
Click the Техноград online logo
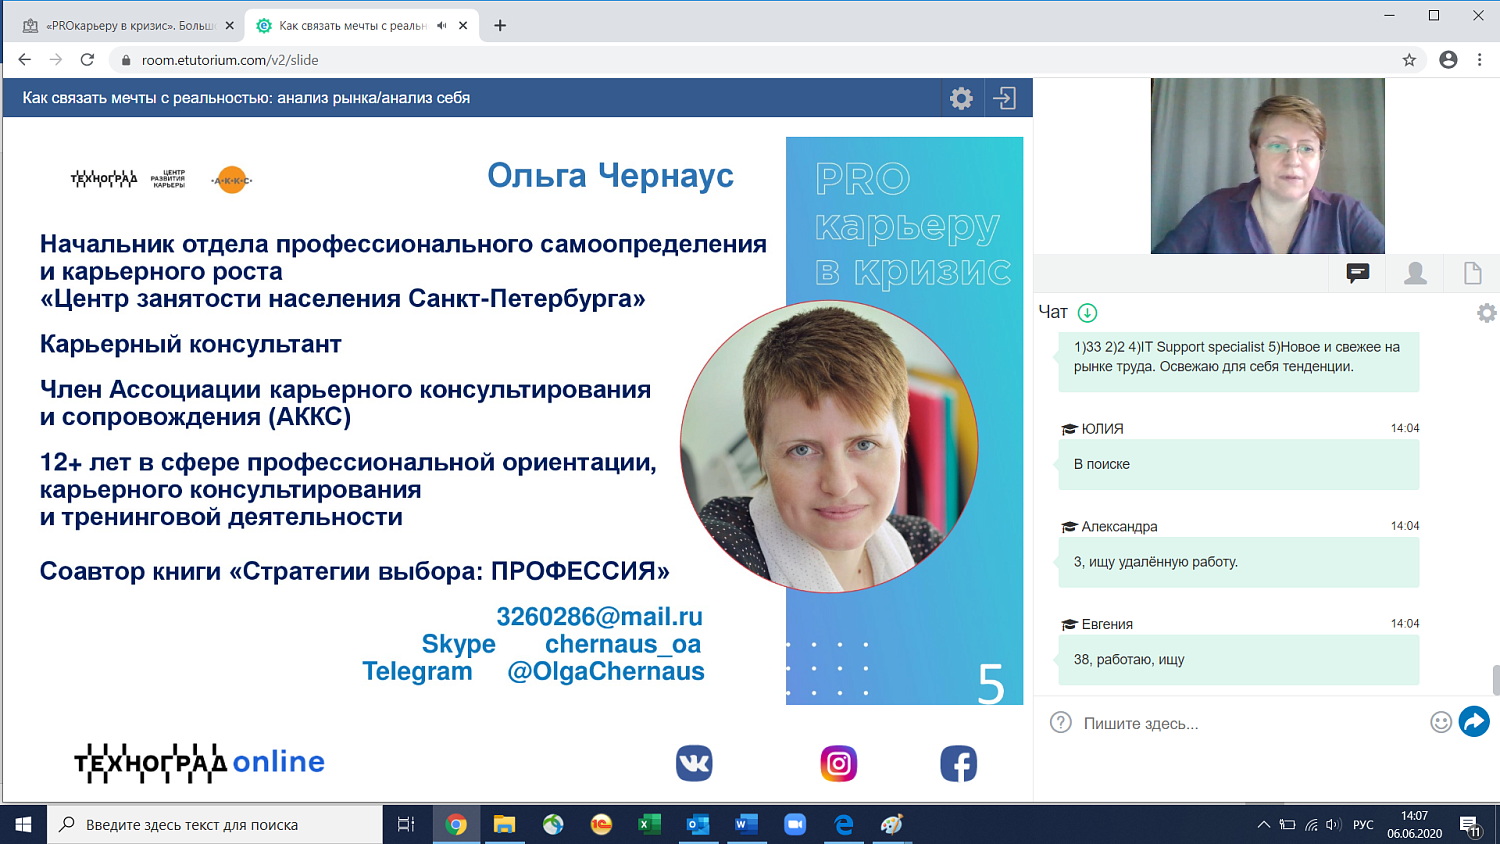(x=199, y=762)
